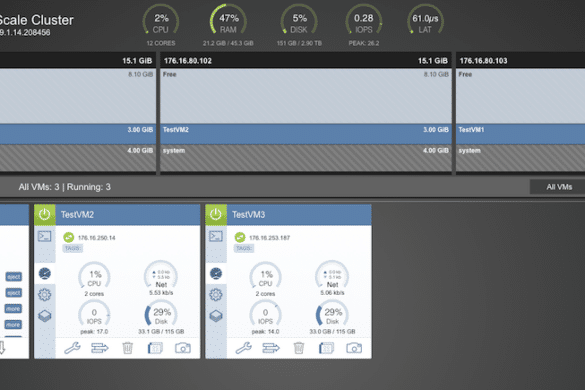Click the trash delete icon on TestVM2
The height and width of the screenshot is (390, 585).
click(x=128, y=348)
